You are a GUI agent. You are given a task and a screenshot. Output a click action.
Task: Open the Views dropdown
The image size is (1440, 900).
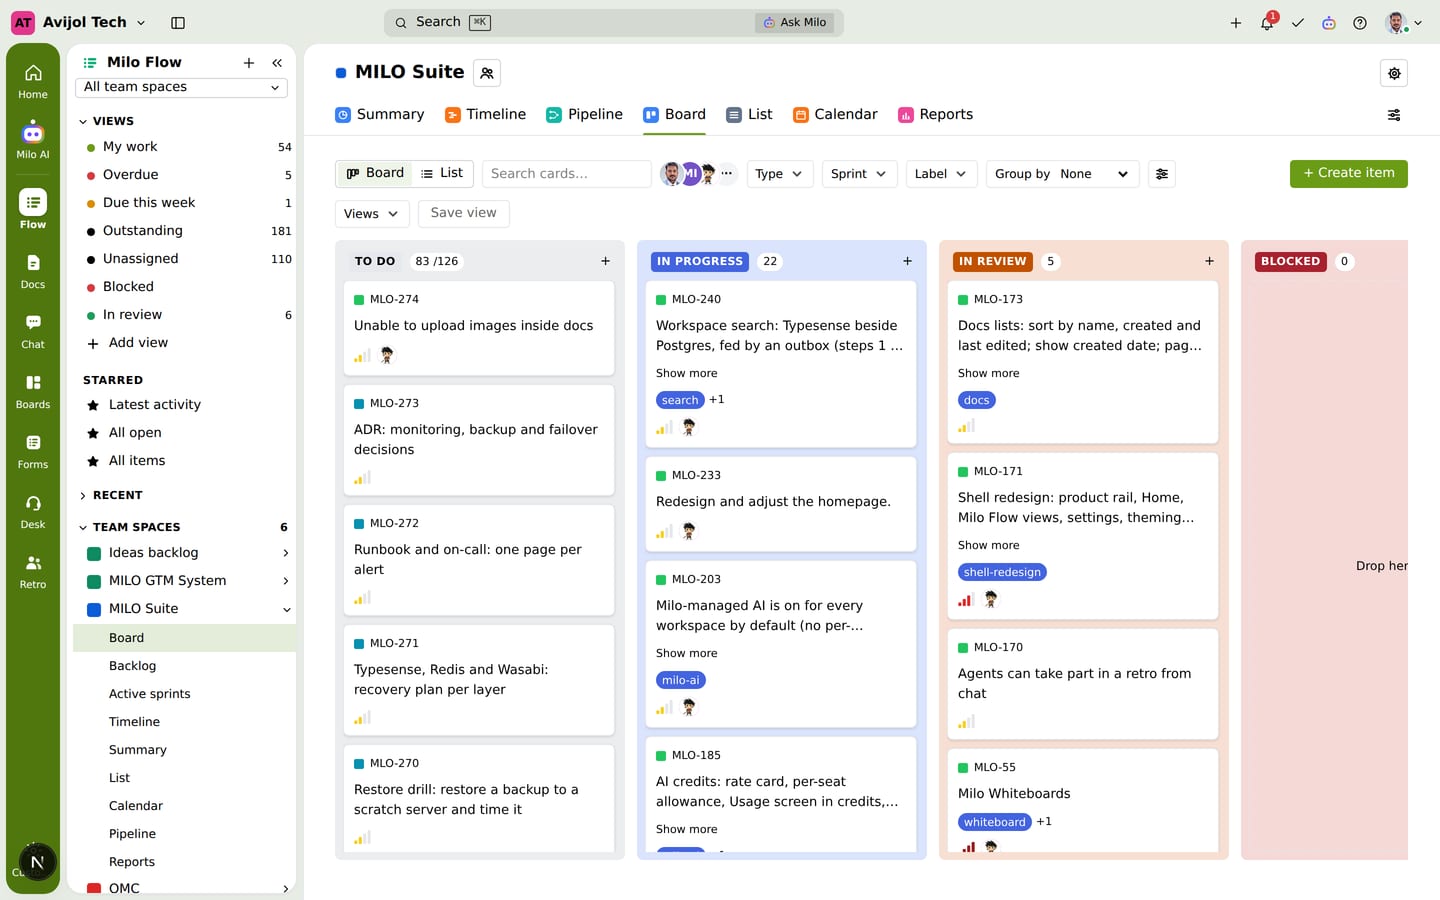click(372, 213)
